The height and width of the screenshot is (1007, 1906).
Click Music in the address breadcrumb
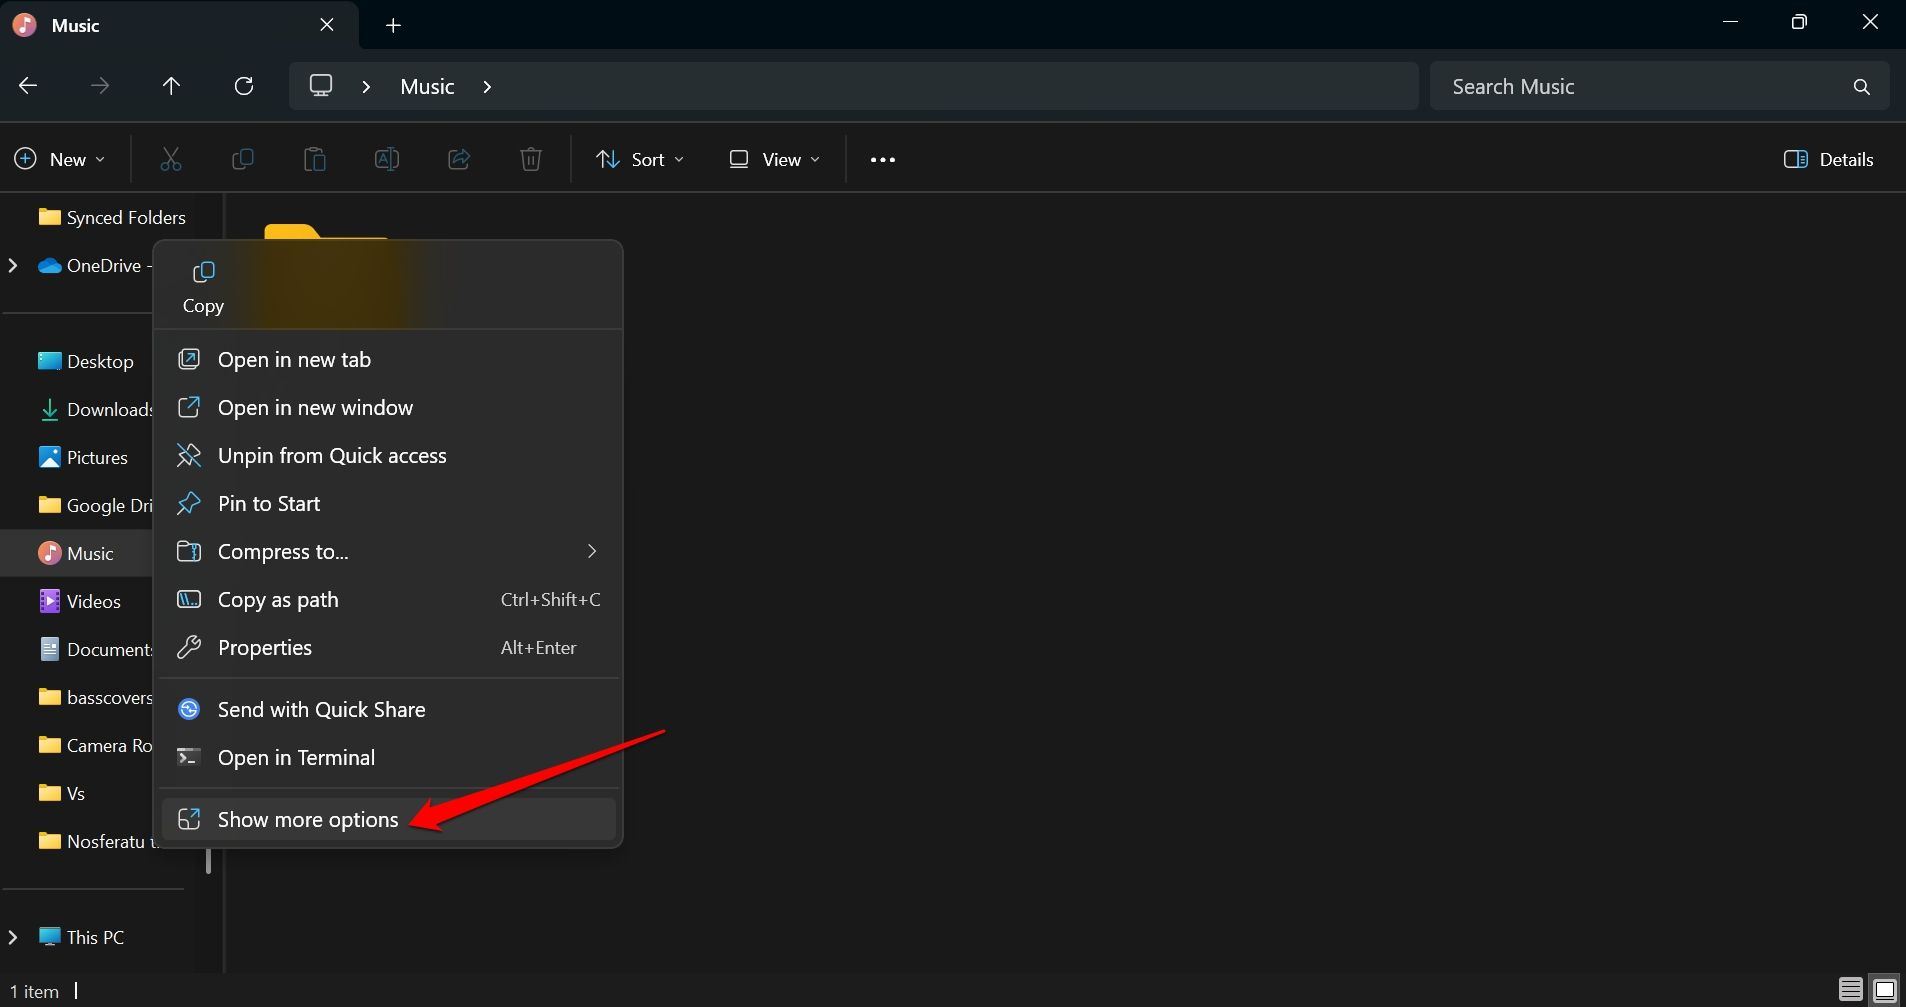point(427,87)
